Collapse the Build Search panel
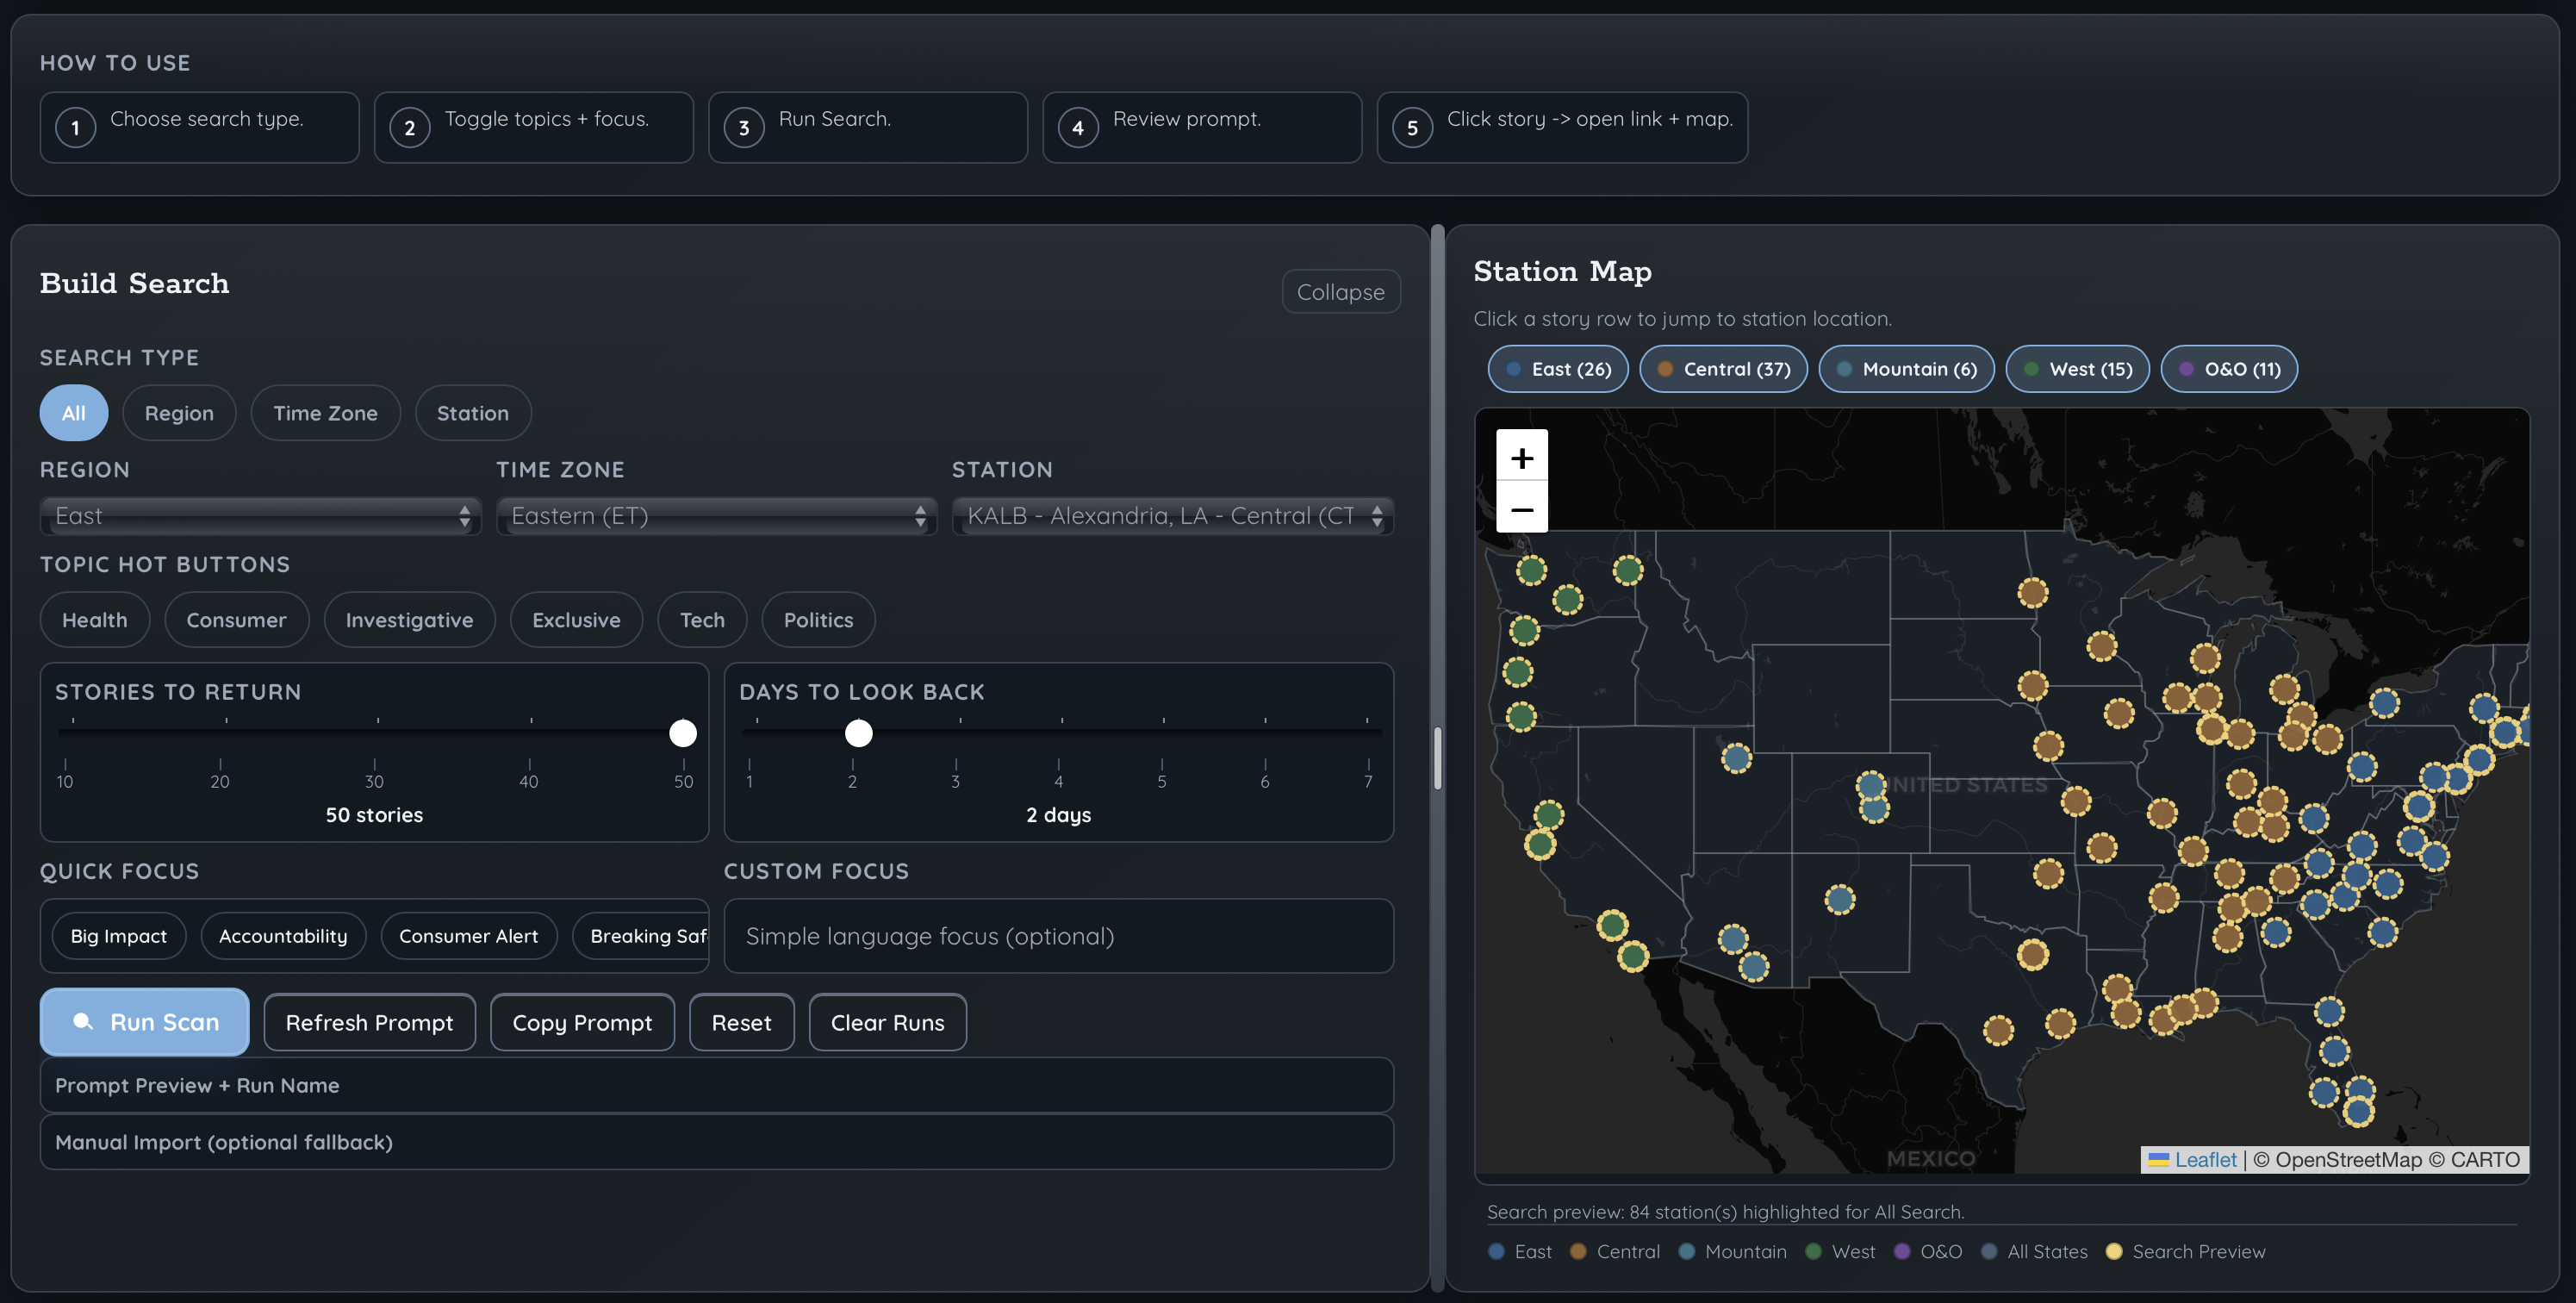This screenshot has height=1303, width=2576. coord(1341,291)
